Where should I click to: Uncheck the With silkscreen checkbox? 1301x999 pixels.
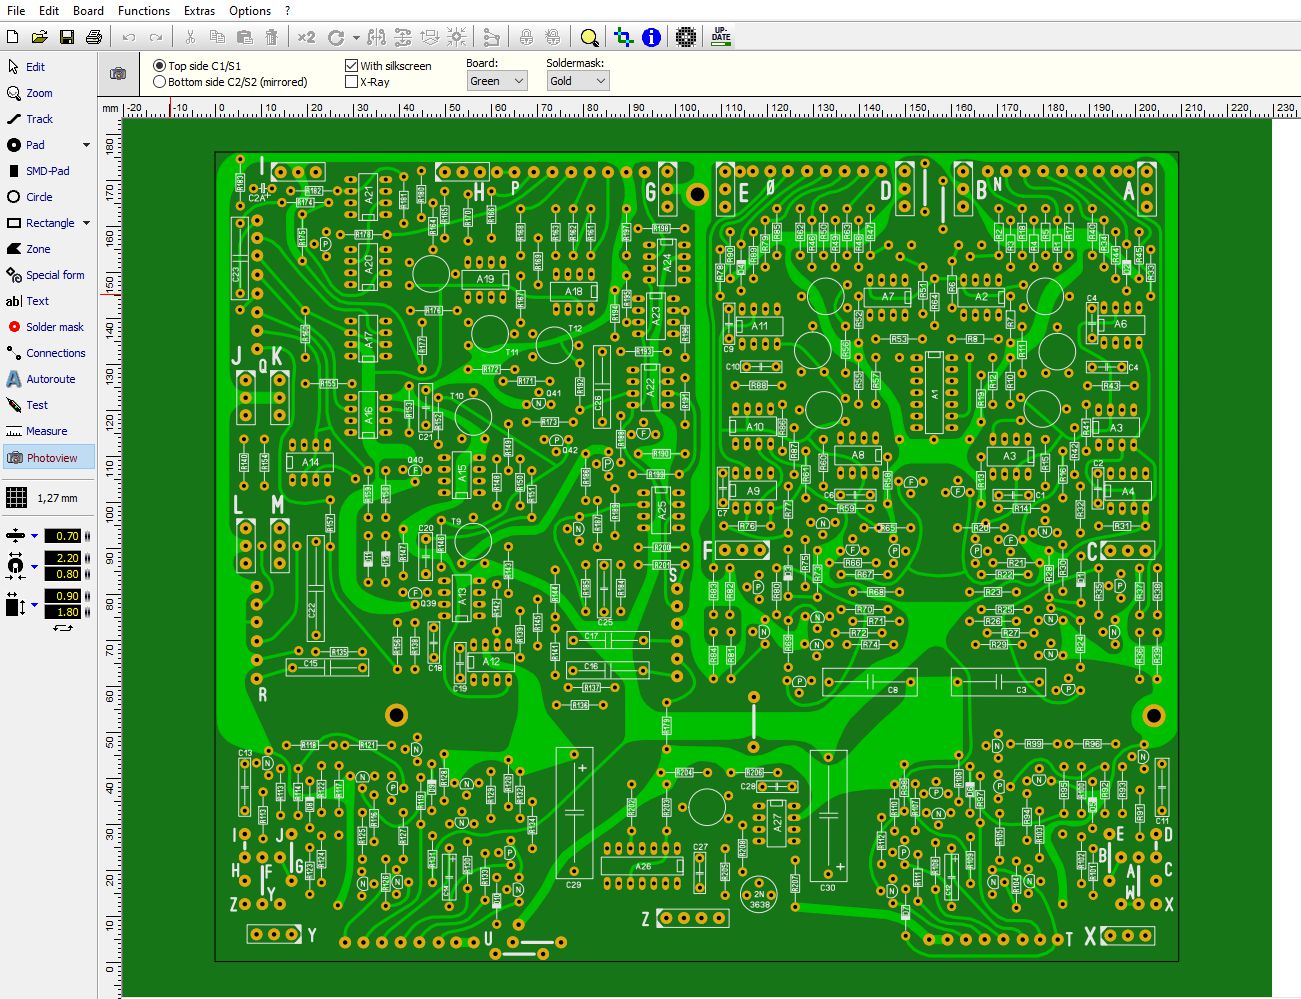point(351,66)
